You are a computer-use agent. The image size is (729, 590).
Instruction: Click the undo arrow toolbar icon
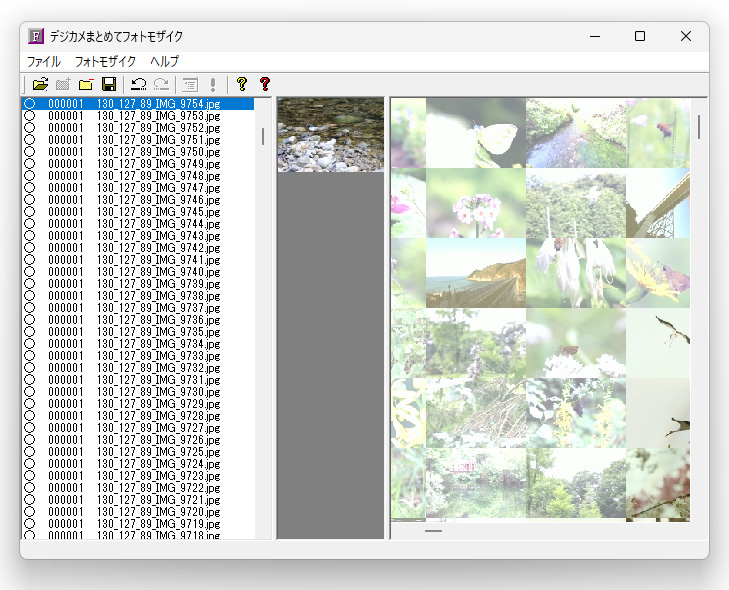click(x=139, y=84)
